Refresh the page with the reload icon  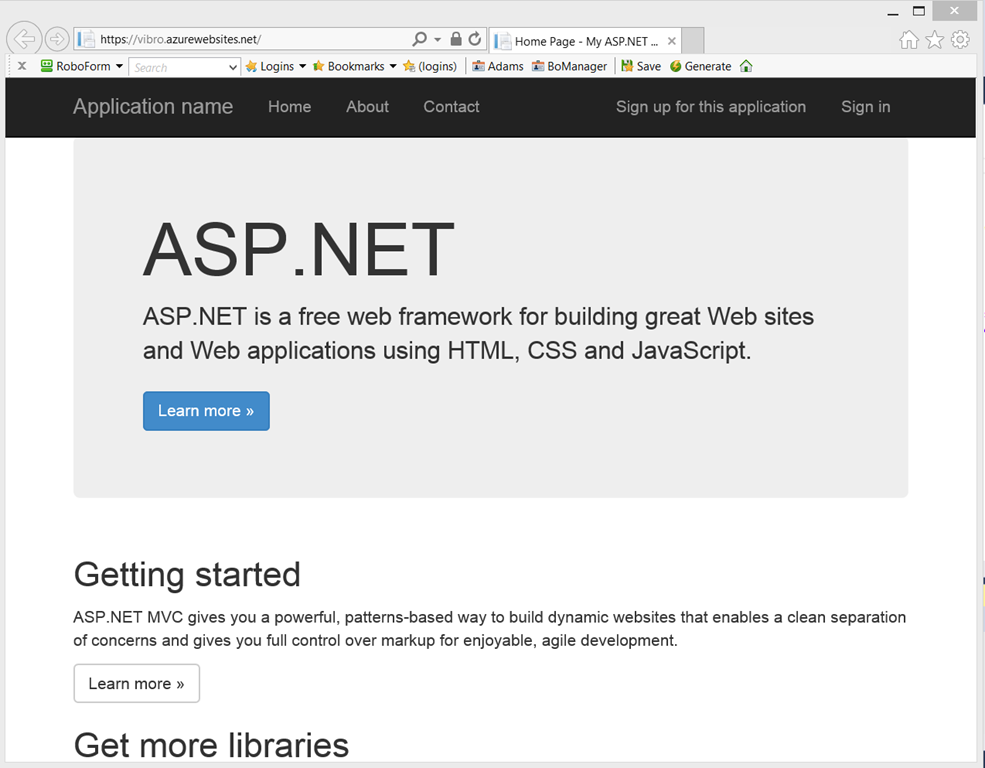click(475, 39)
